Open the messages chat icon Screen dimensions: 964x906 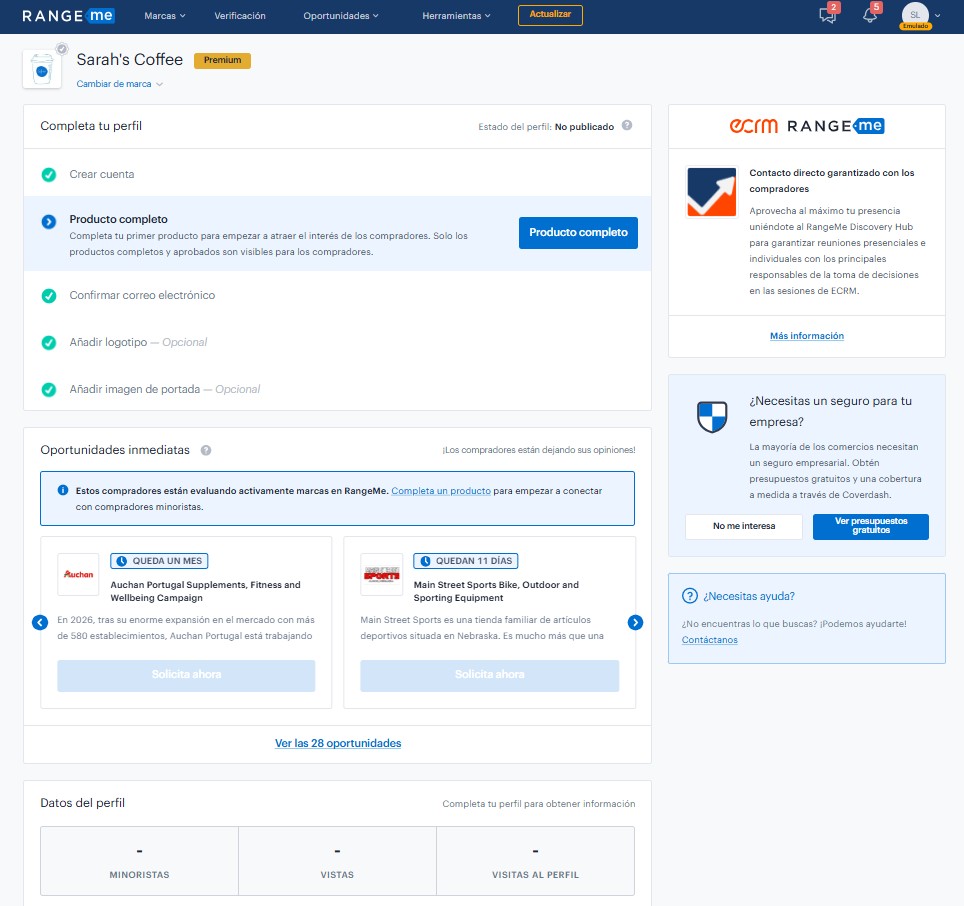coord(827,15)
